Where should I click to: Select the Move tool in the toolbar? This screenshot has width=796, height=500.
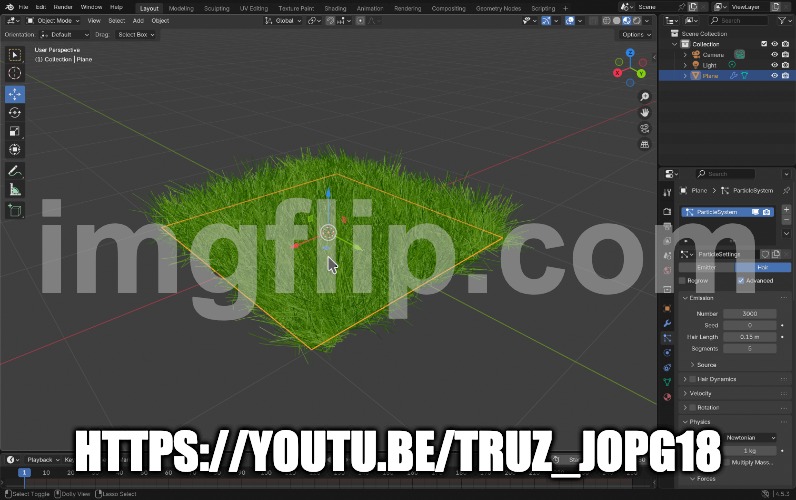click(15, 94)
